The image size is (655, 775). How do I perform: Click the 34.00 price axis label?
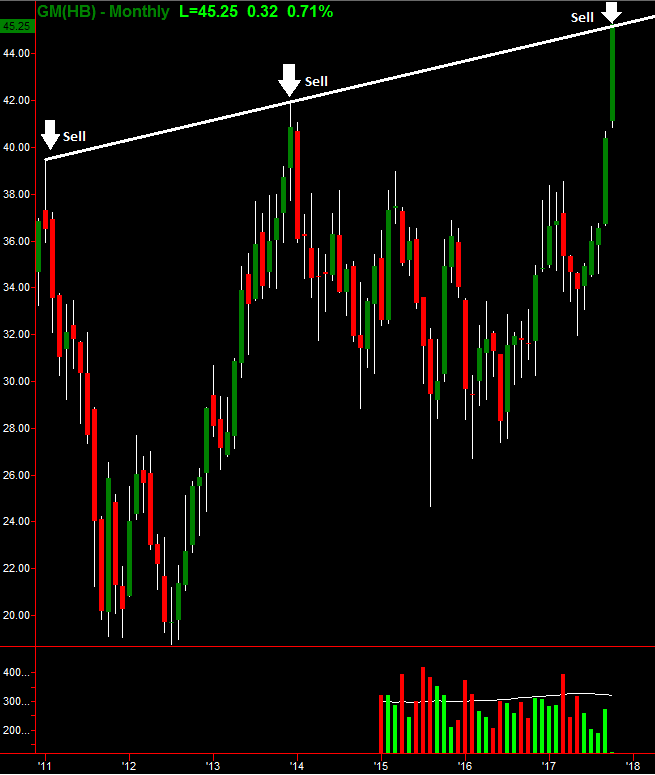(x=17, y=287)
